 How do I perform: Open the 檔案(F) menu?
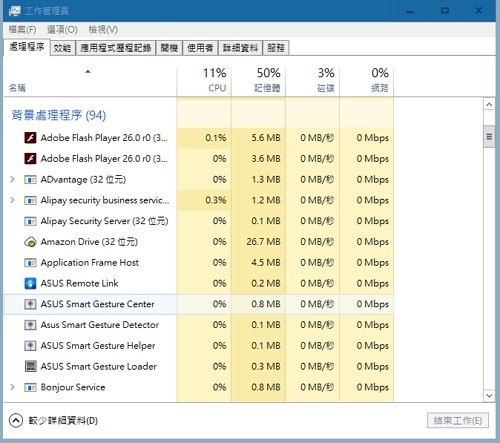[x=22, y=30]
